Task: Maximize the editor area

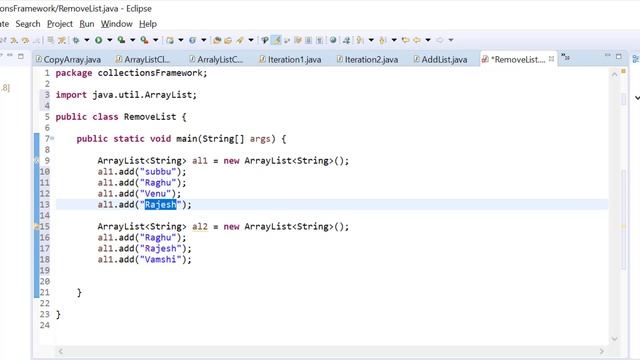Action: [619, 56]
